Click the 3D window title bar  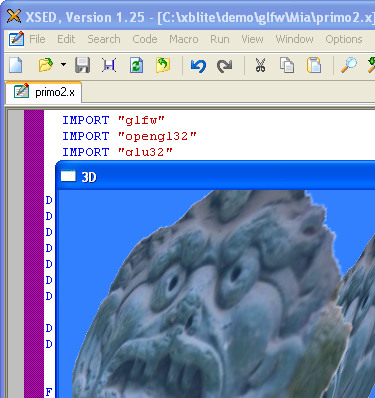point(215,176)
